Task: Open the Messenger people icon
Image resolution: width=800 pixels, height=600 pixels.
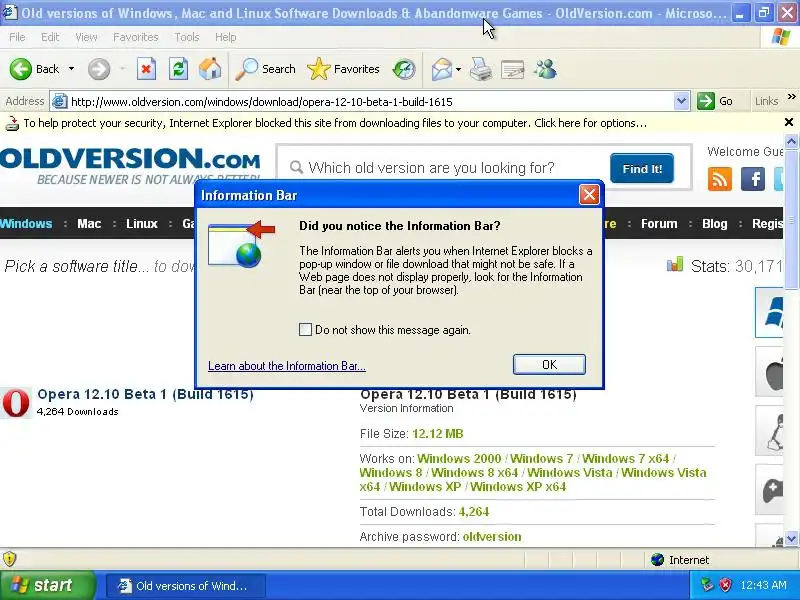Action: point(545,69)
